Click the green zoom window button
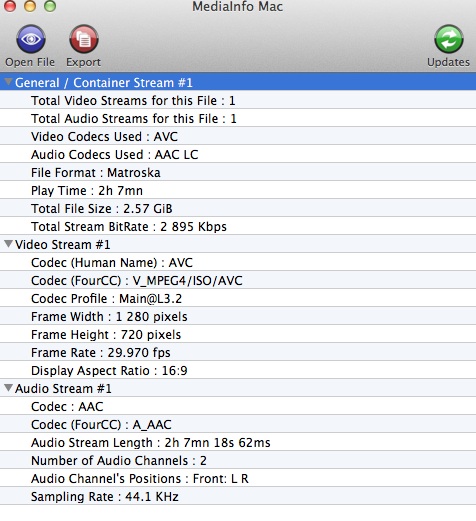Image resolution: width=476 pixels, height=521 pixels. [50, 6]
